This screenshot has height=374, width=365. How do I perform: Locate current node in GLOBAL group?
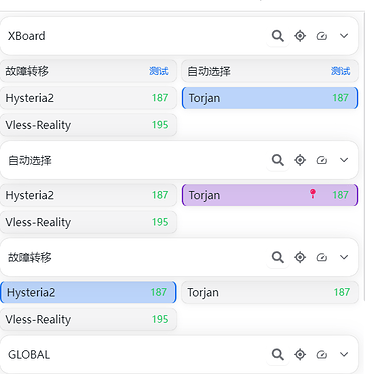(x=300, y=354)
